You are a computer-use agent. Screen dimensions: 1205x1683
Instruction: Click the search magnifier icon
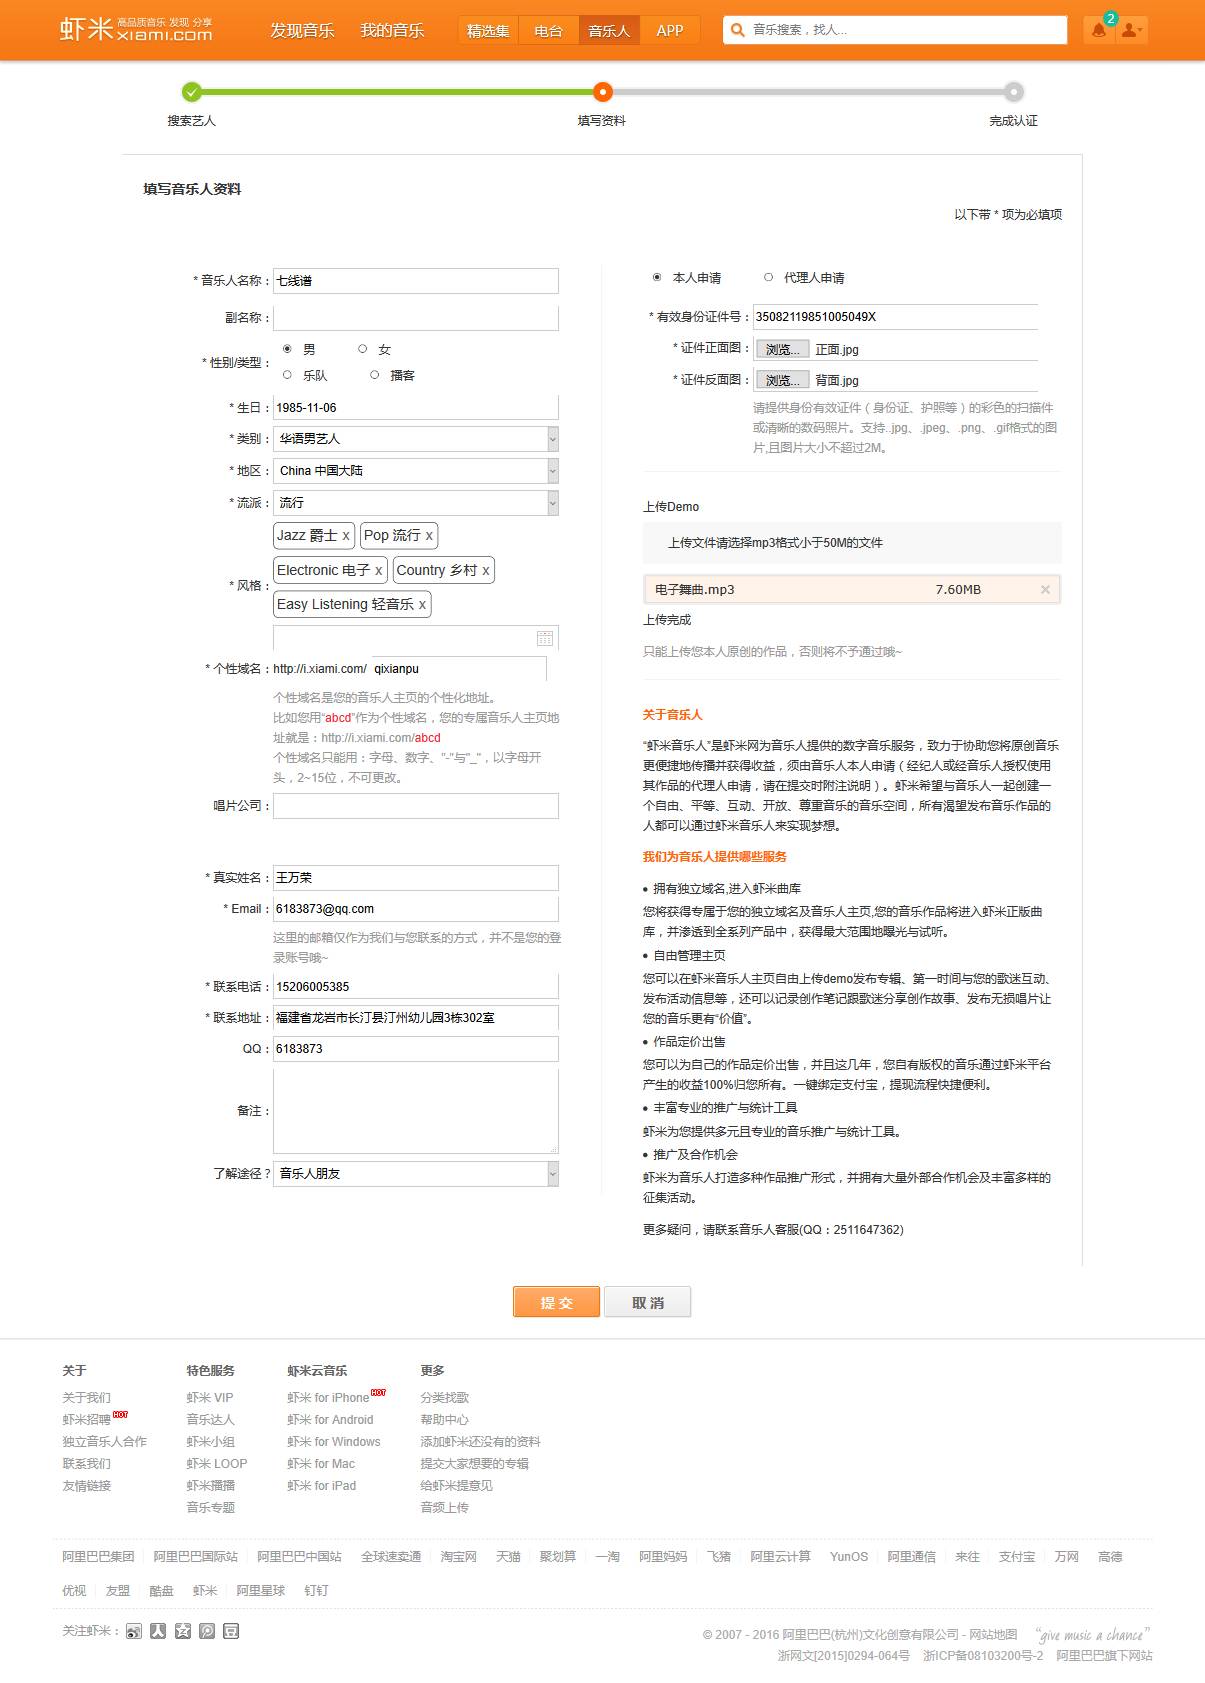click(x=738, y=30)
